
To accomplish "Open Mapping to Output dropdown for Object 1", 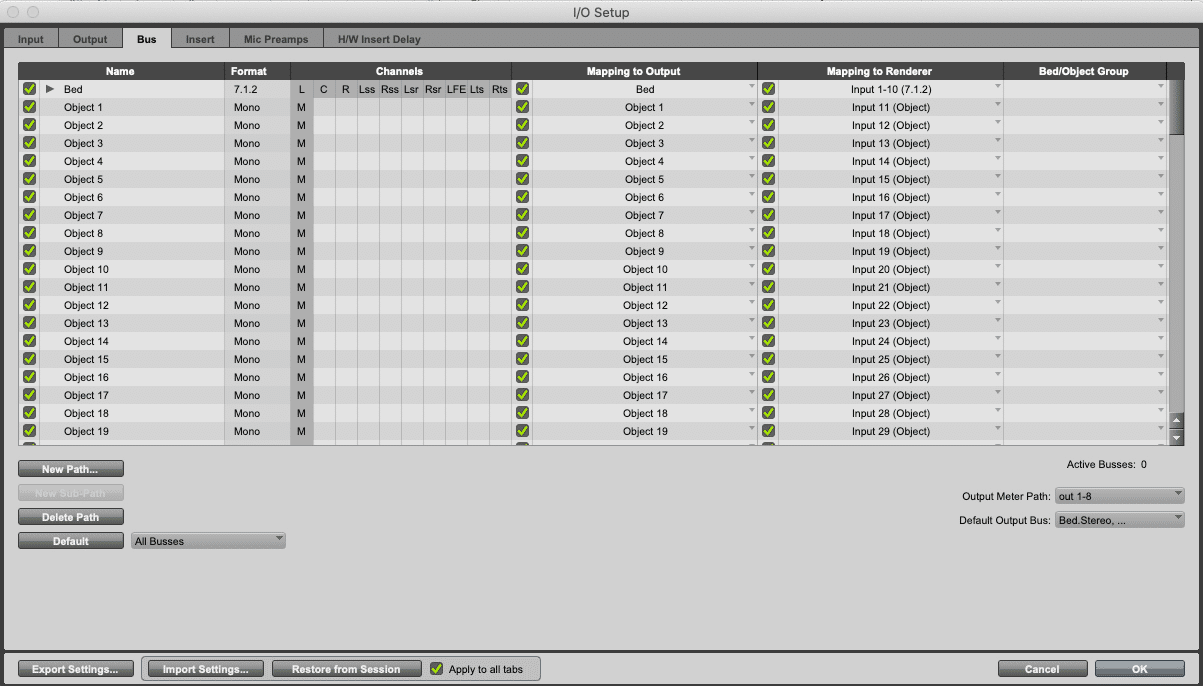I will point(752,107).
